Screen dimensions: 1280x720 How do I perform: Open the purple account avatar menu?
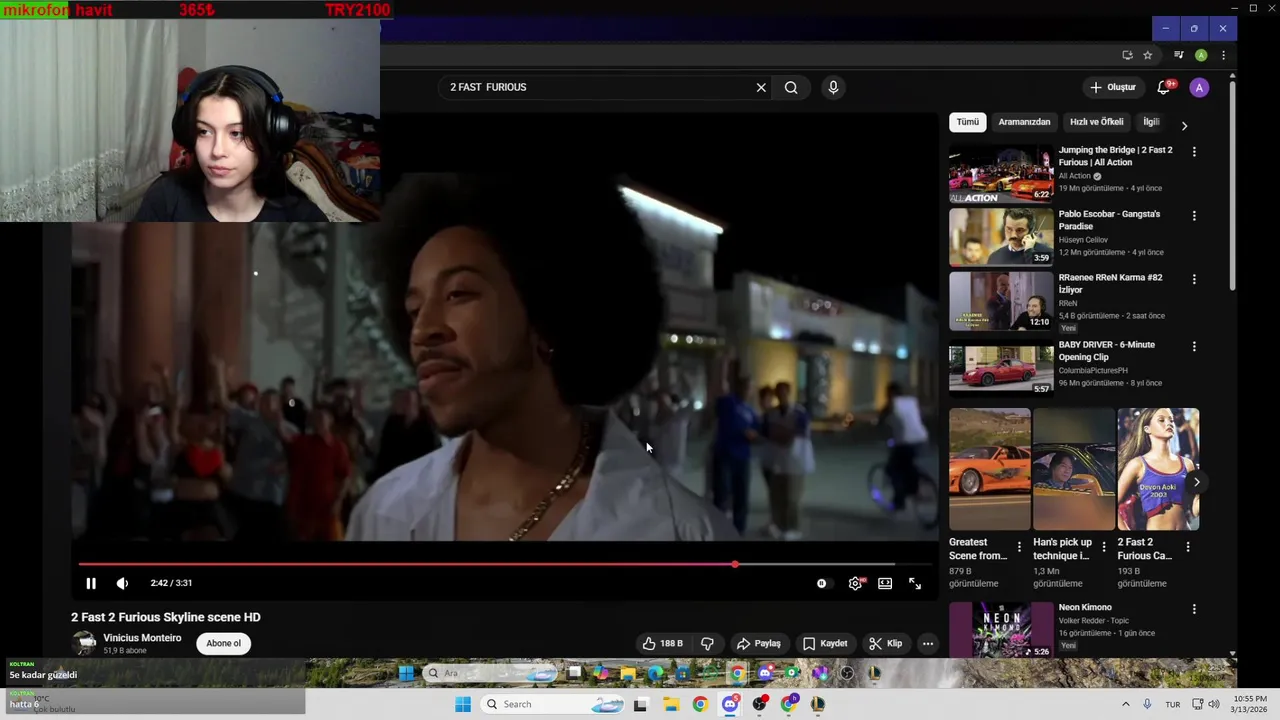coord(1199,87)
